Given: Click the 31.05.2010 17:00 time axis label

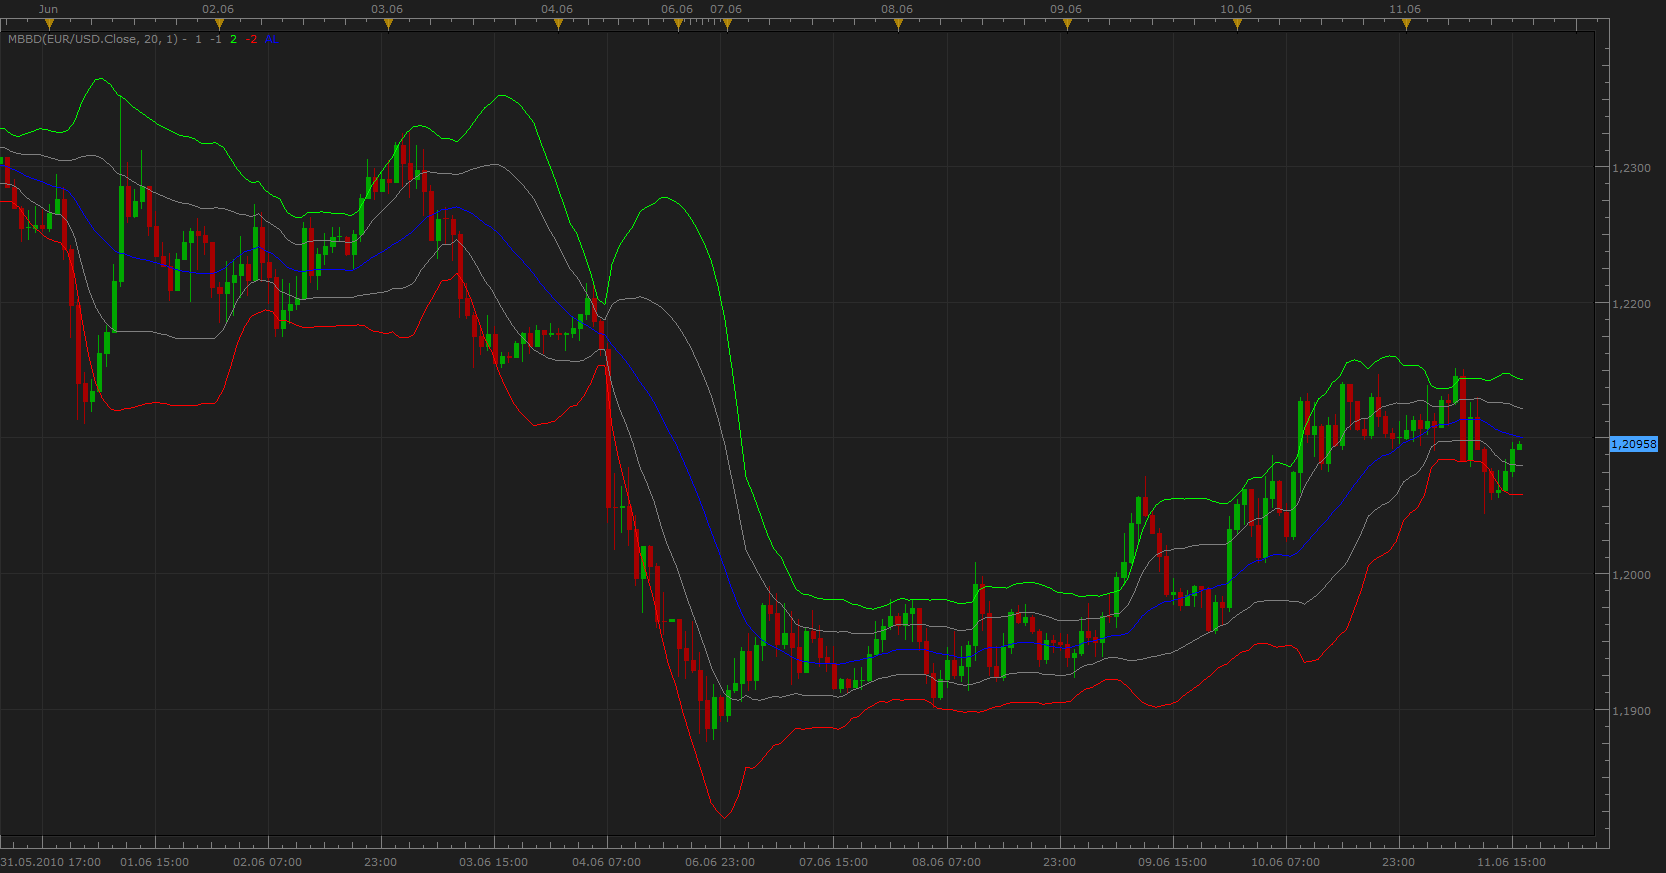Looking at the screenshot, I should point(51,862).
